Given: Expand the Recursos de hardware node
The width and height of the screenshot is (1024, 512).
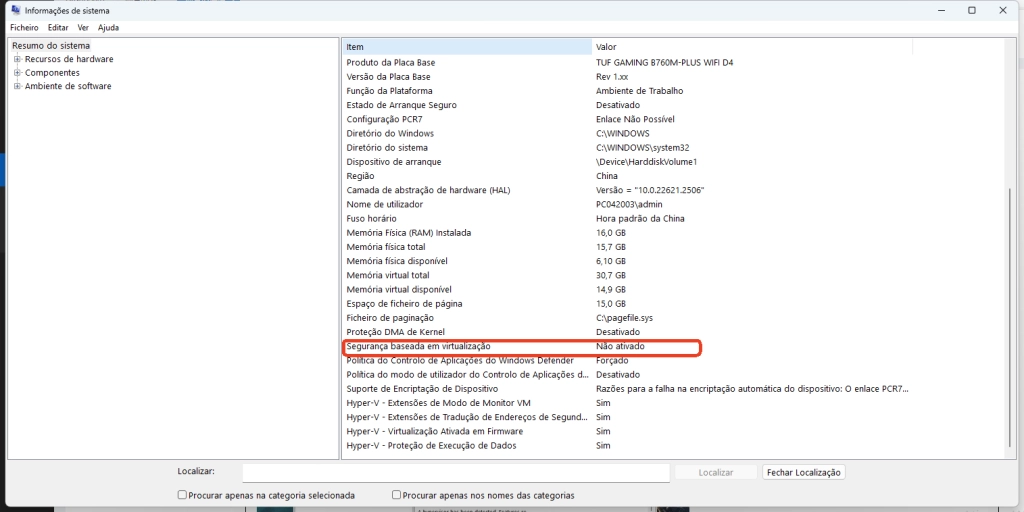Looking at the screenshot, I should (17, 59).
